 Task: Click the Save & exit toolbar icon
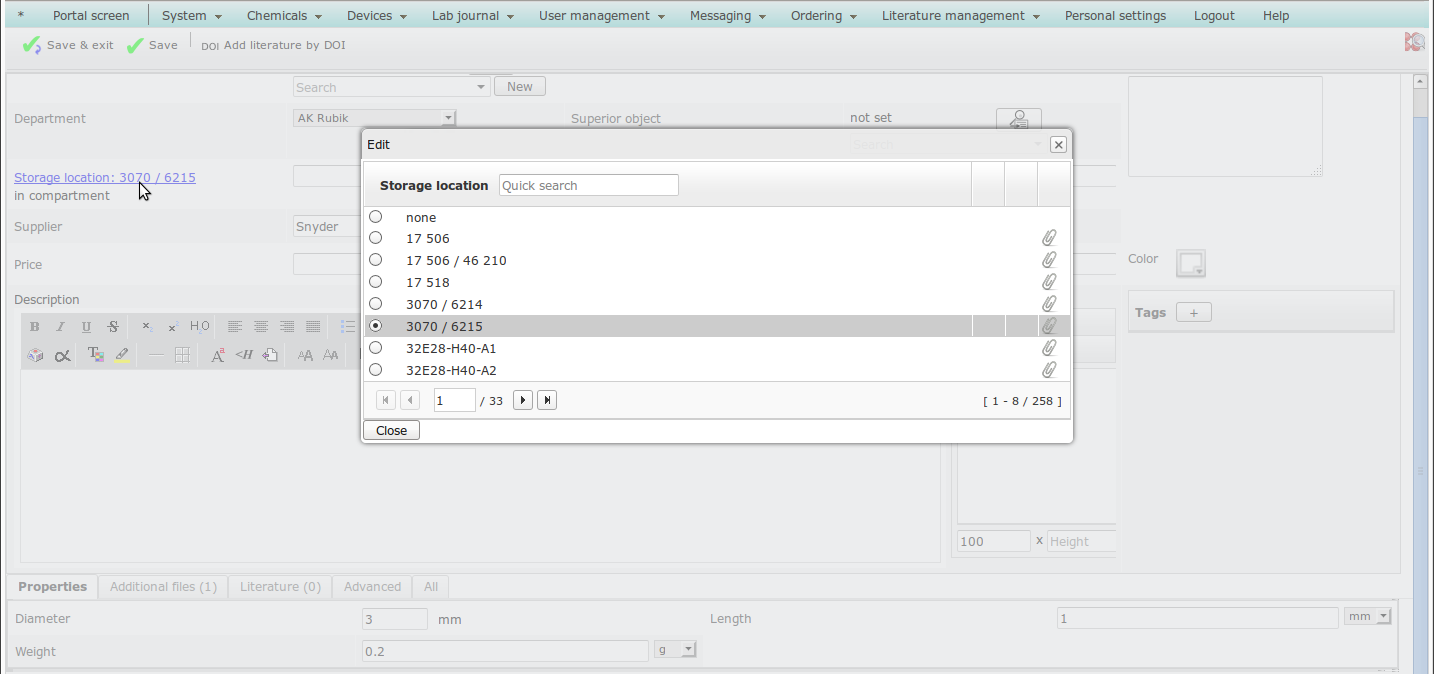(33, 45)
